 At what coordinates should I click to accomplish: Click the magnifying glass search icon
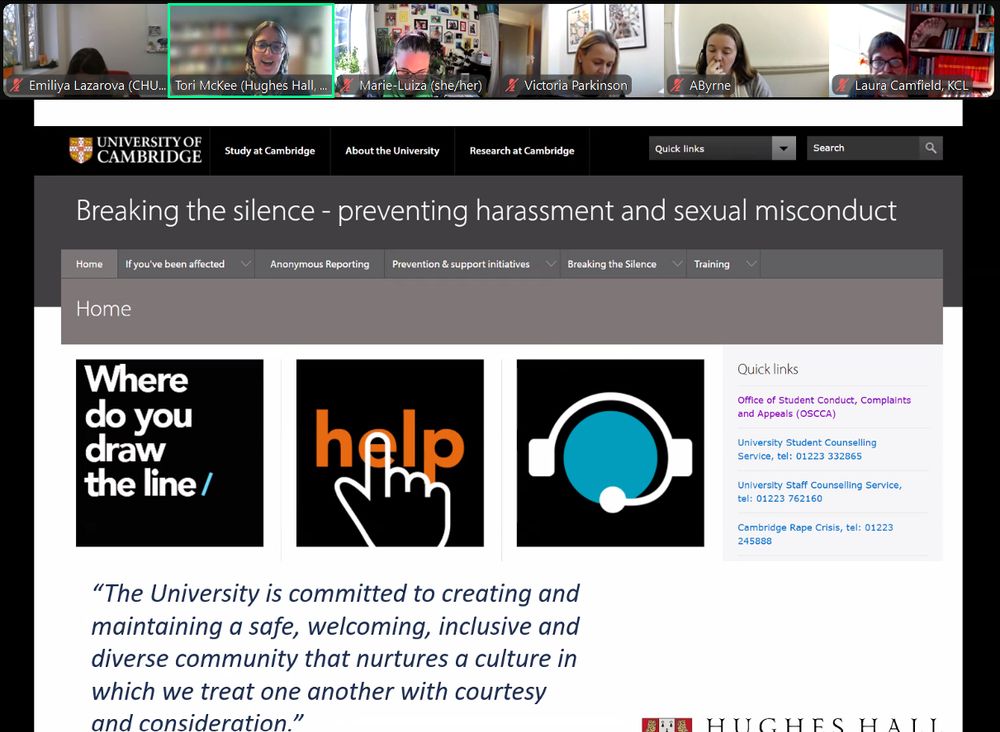point(930,148)
